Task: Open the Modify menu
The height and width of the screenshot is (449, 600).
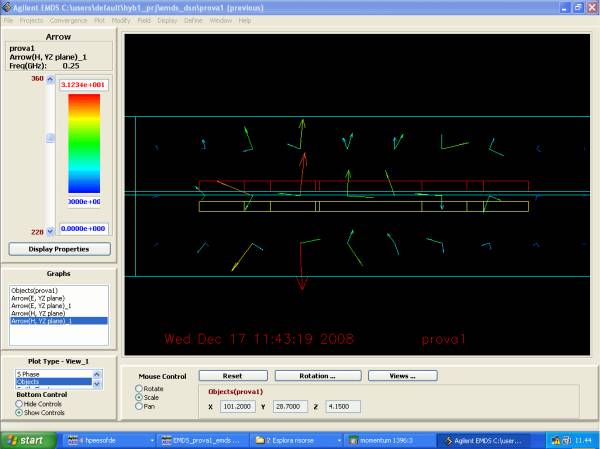Action: [x=121, y=21]
